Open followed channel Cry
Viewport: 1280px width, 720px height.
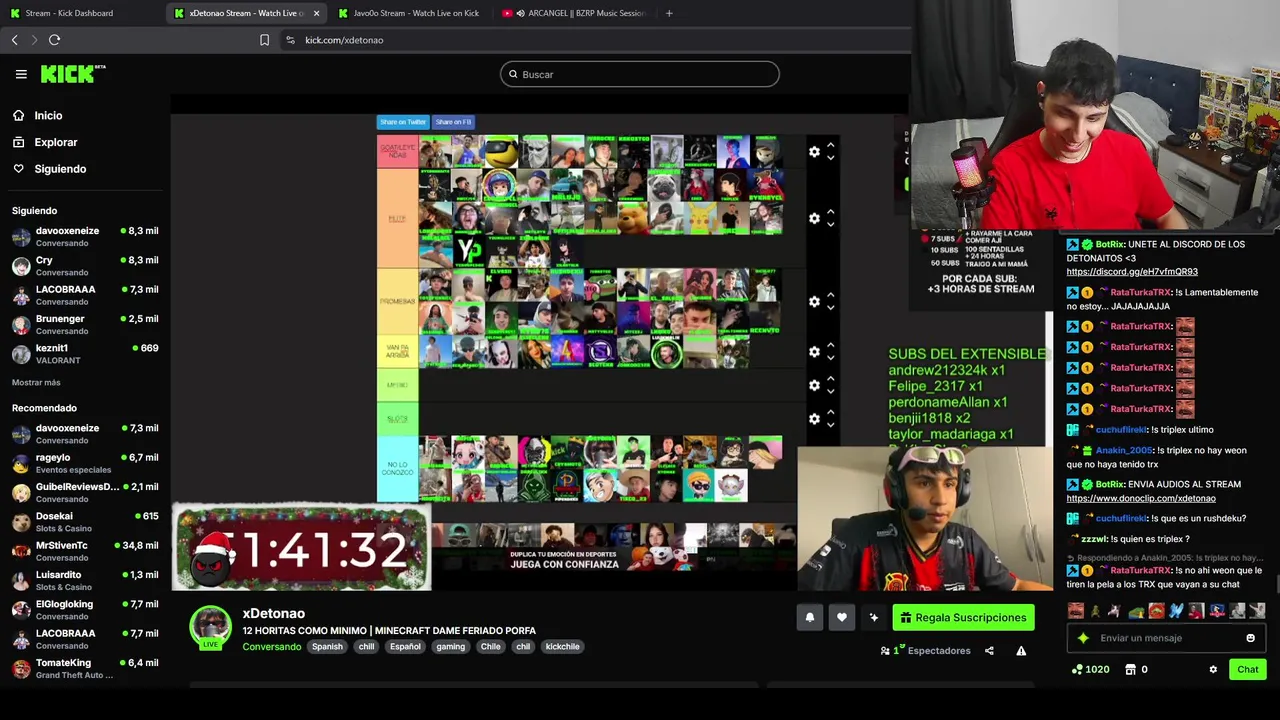coord(85,265)
